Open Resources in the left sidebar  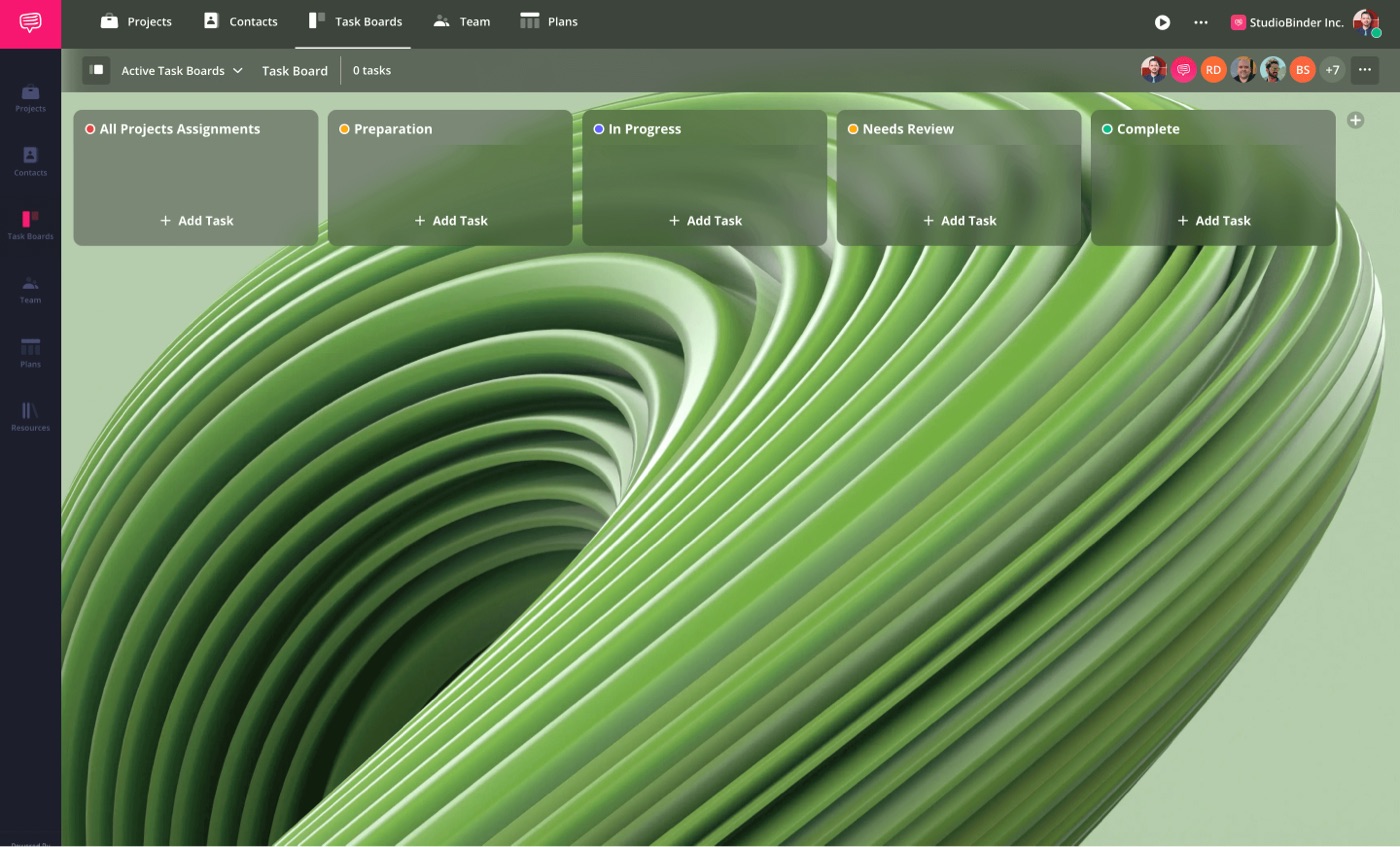tap(30, 416)
